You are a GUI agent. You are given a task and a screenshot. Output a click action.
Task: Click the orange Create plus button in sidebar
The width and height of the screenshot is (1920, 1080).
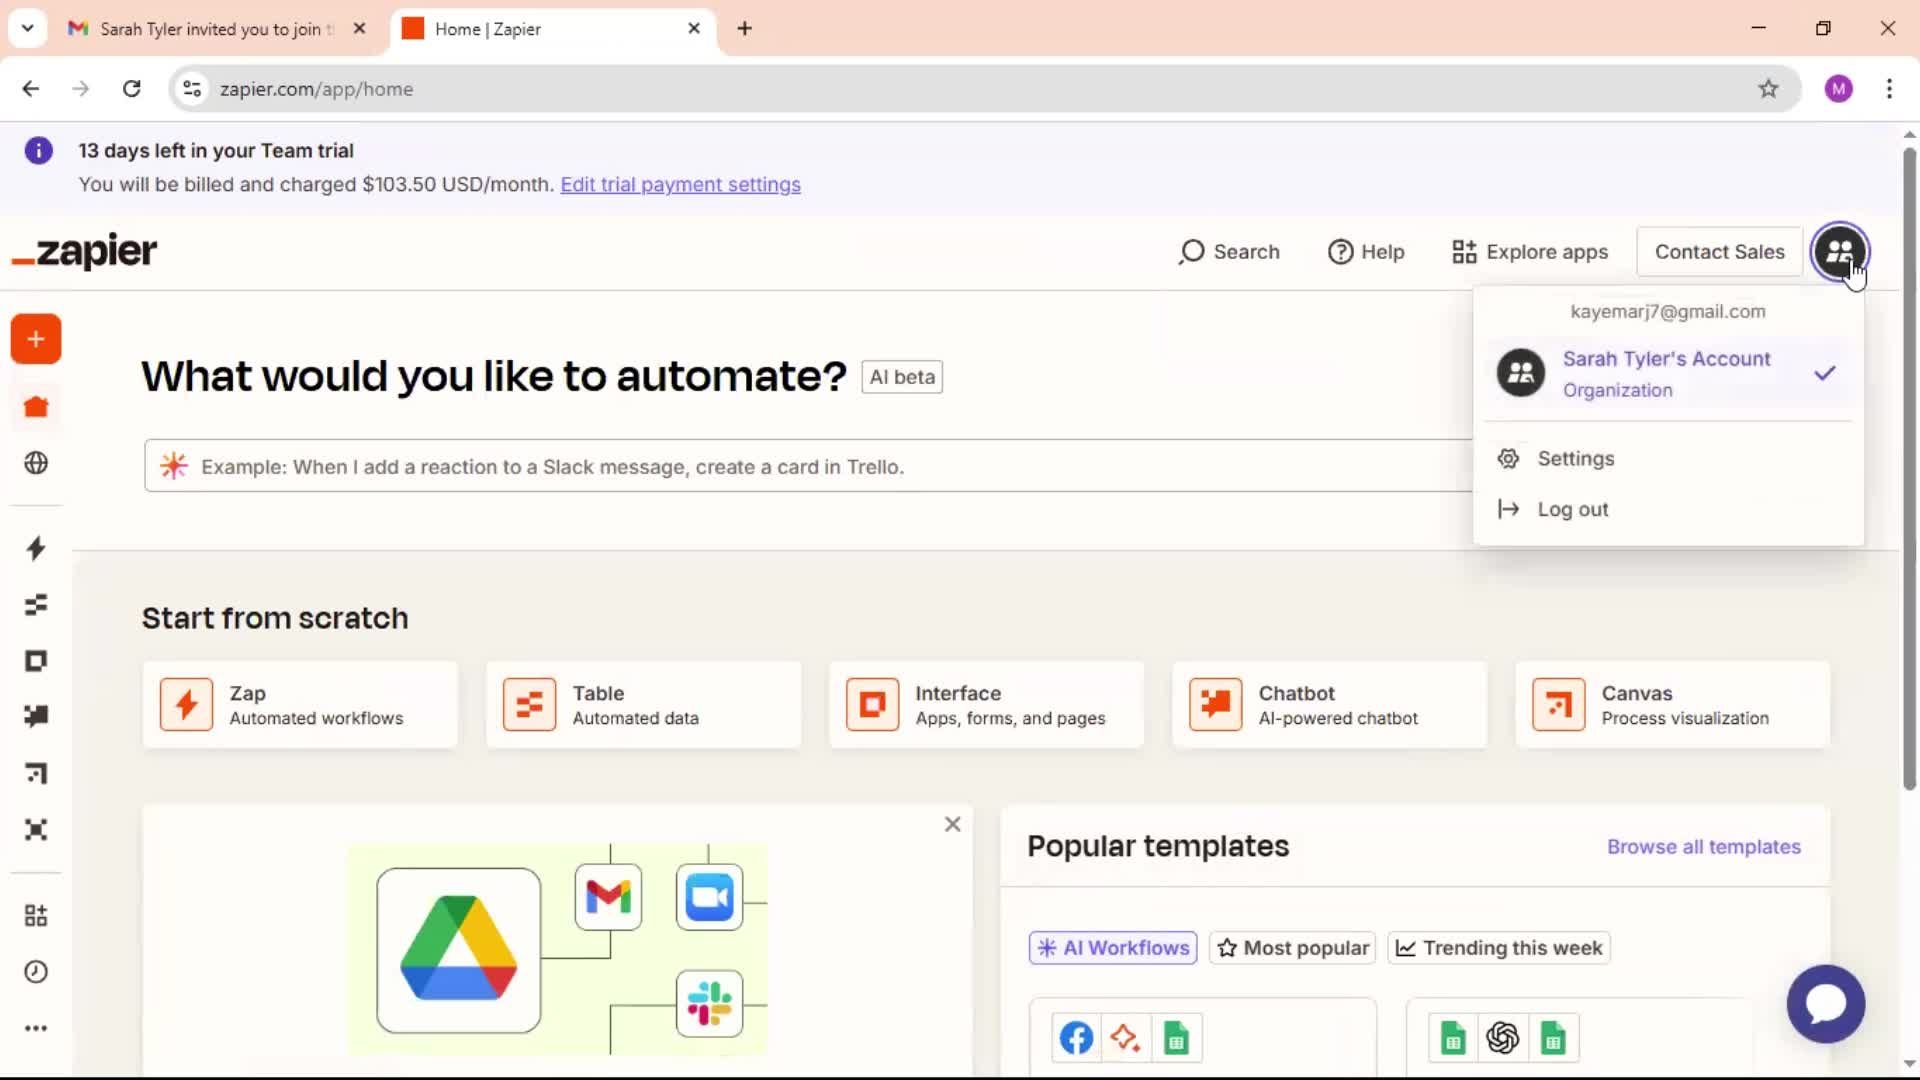[x=36, y=339]
